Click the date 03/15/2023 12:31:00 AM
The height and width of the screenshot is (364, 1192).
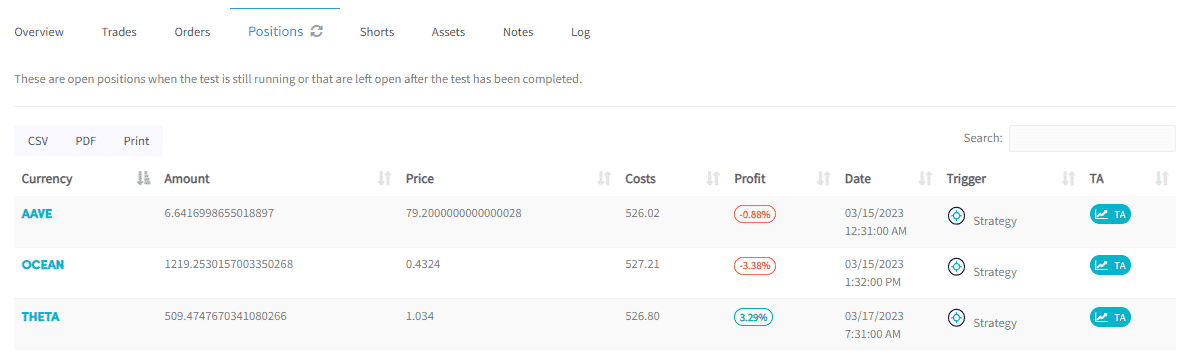875,221
